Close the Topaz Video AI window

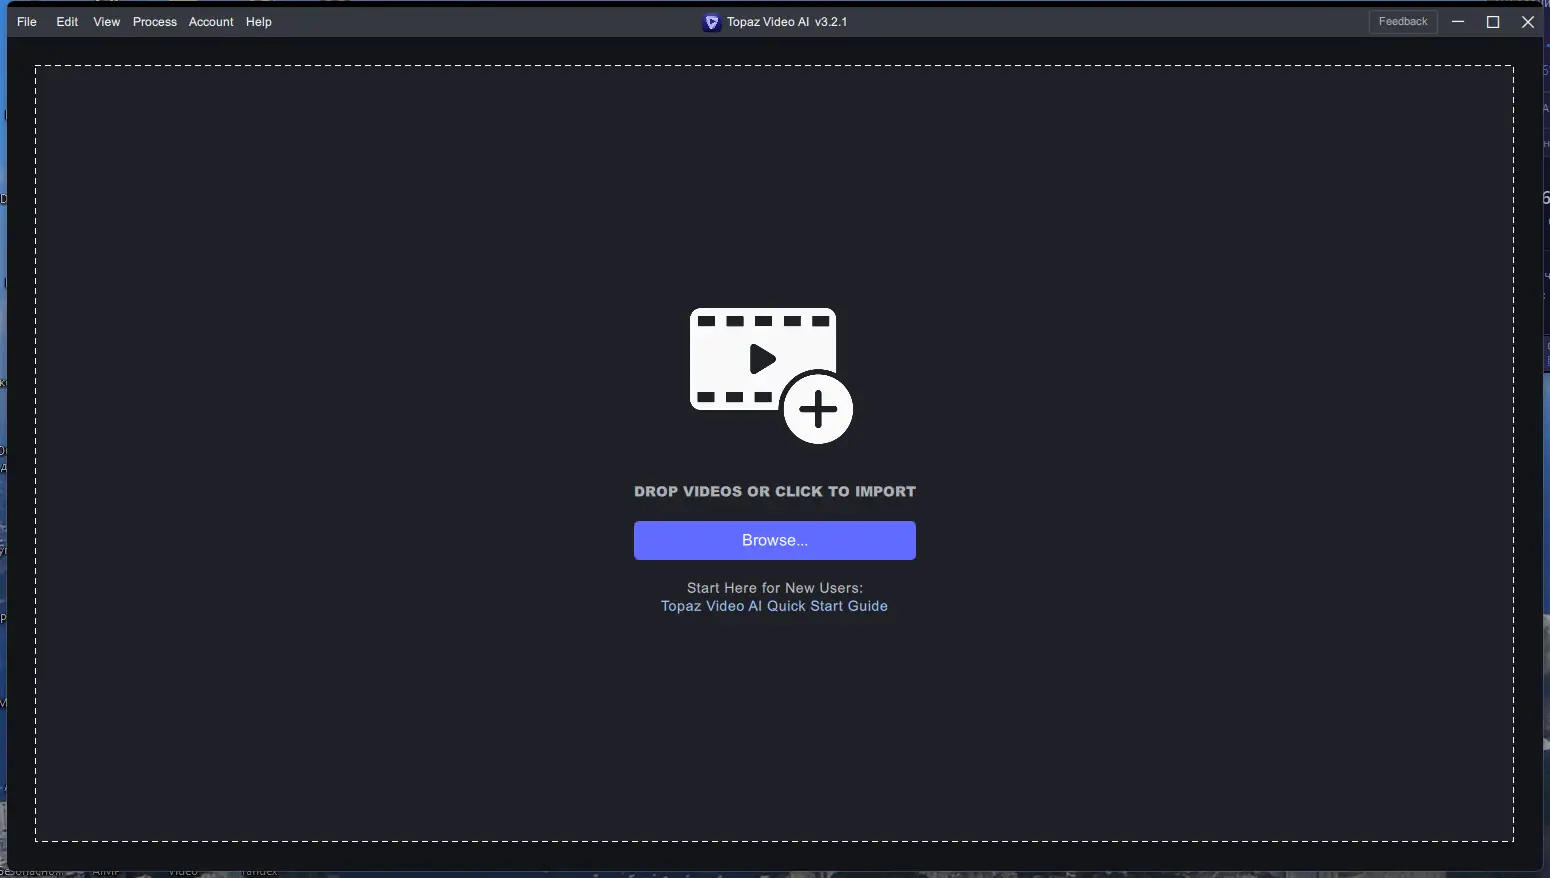pyautogui.click(x=1528, y=22)
